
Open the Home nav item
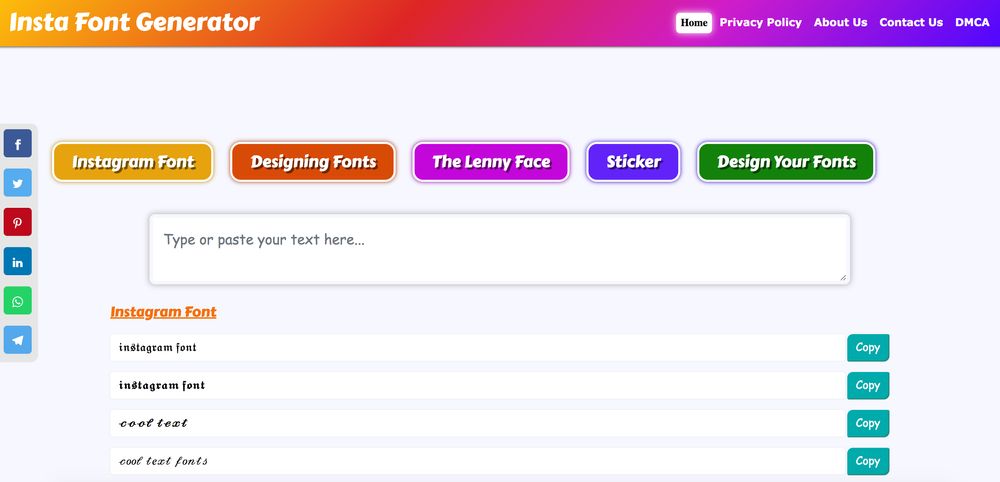point(694,22)
